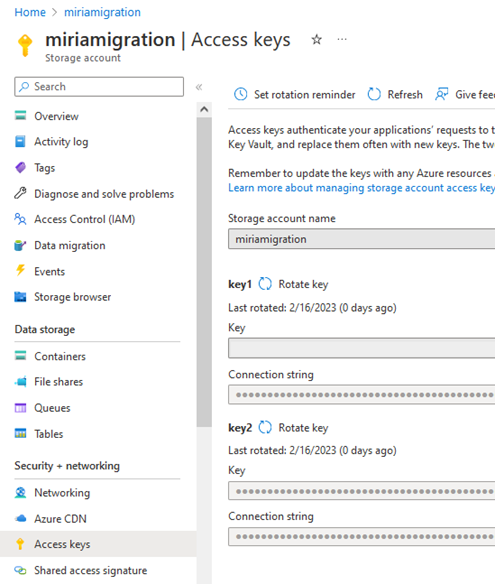Open Containers under Data storage

click(x=60, y=356)
